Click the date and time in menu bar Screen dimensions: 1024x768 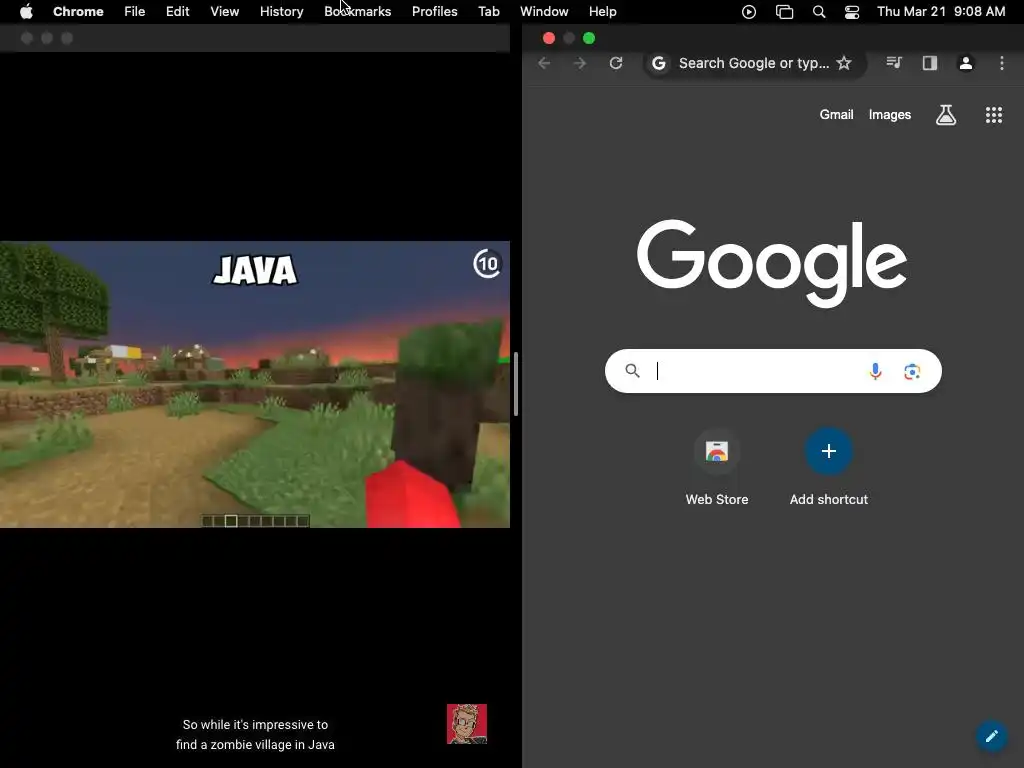pyautogui.click(x=940, y=11)
